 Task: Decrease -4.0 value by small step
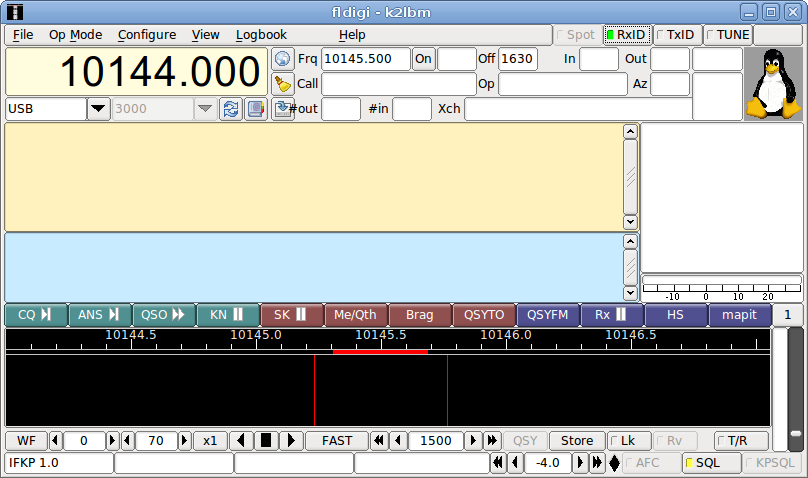point(515,463)
